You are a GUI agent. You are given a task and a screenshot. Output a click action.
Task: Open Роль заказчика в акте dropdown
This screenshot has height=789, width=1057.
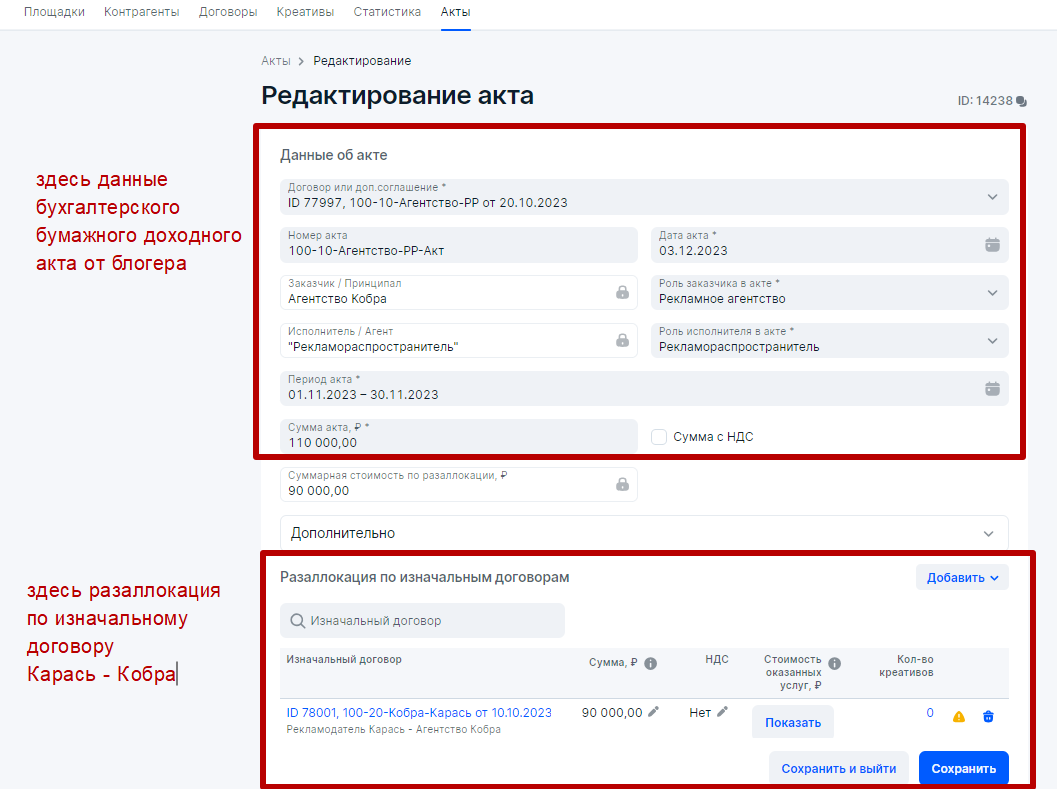click(992, 293)
